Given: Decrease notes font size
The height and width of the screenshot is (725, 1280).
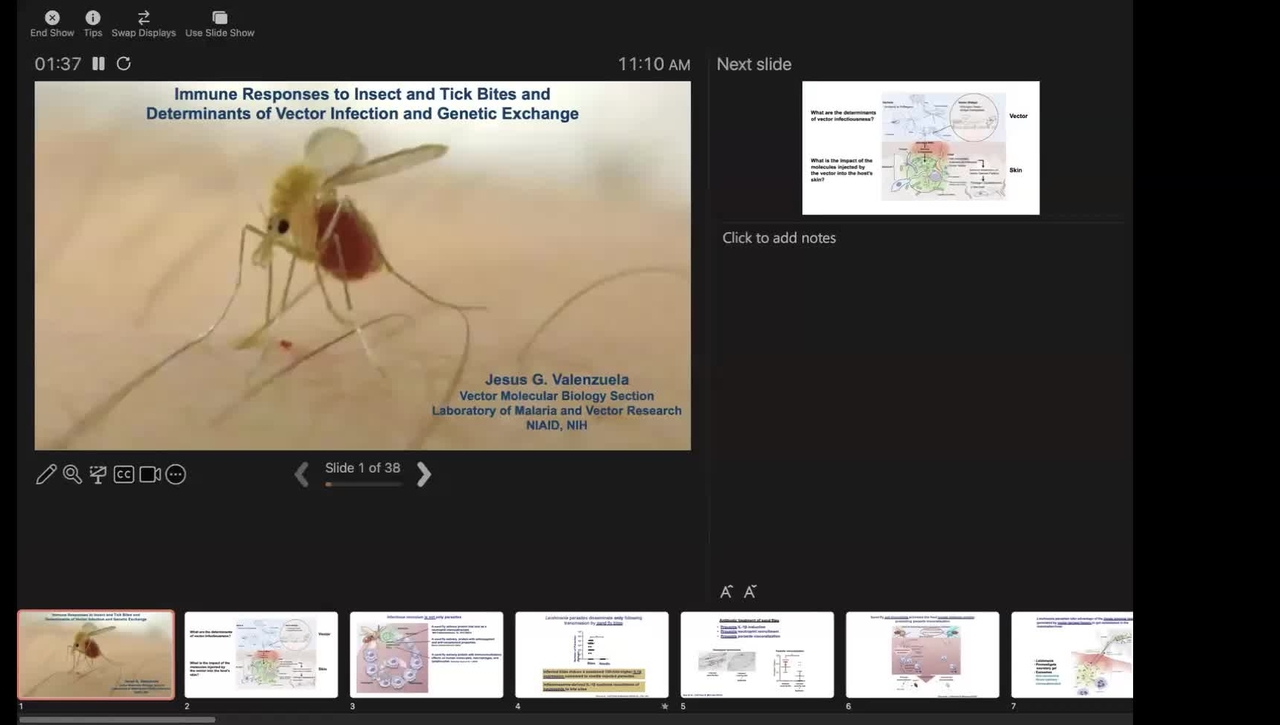Looking at the screenshot, I should [x=750, y=592].
